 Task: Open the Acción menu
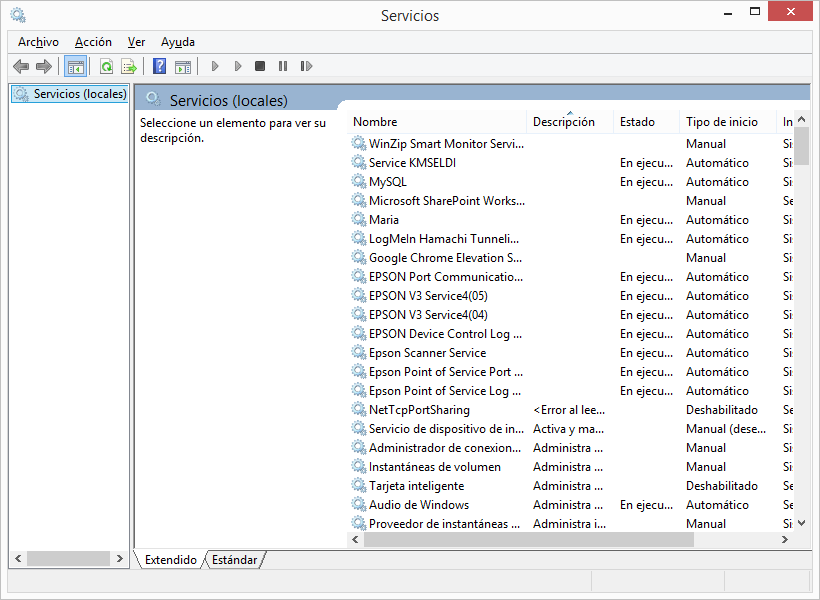tap(93, 42)
